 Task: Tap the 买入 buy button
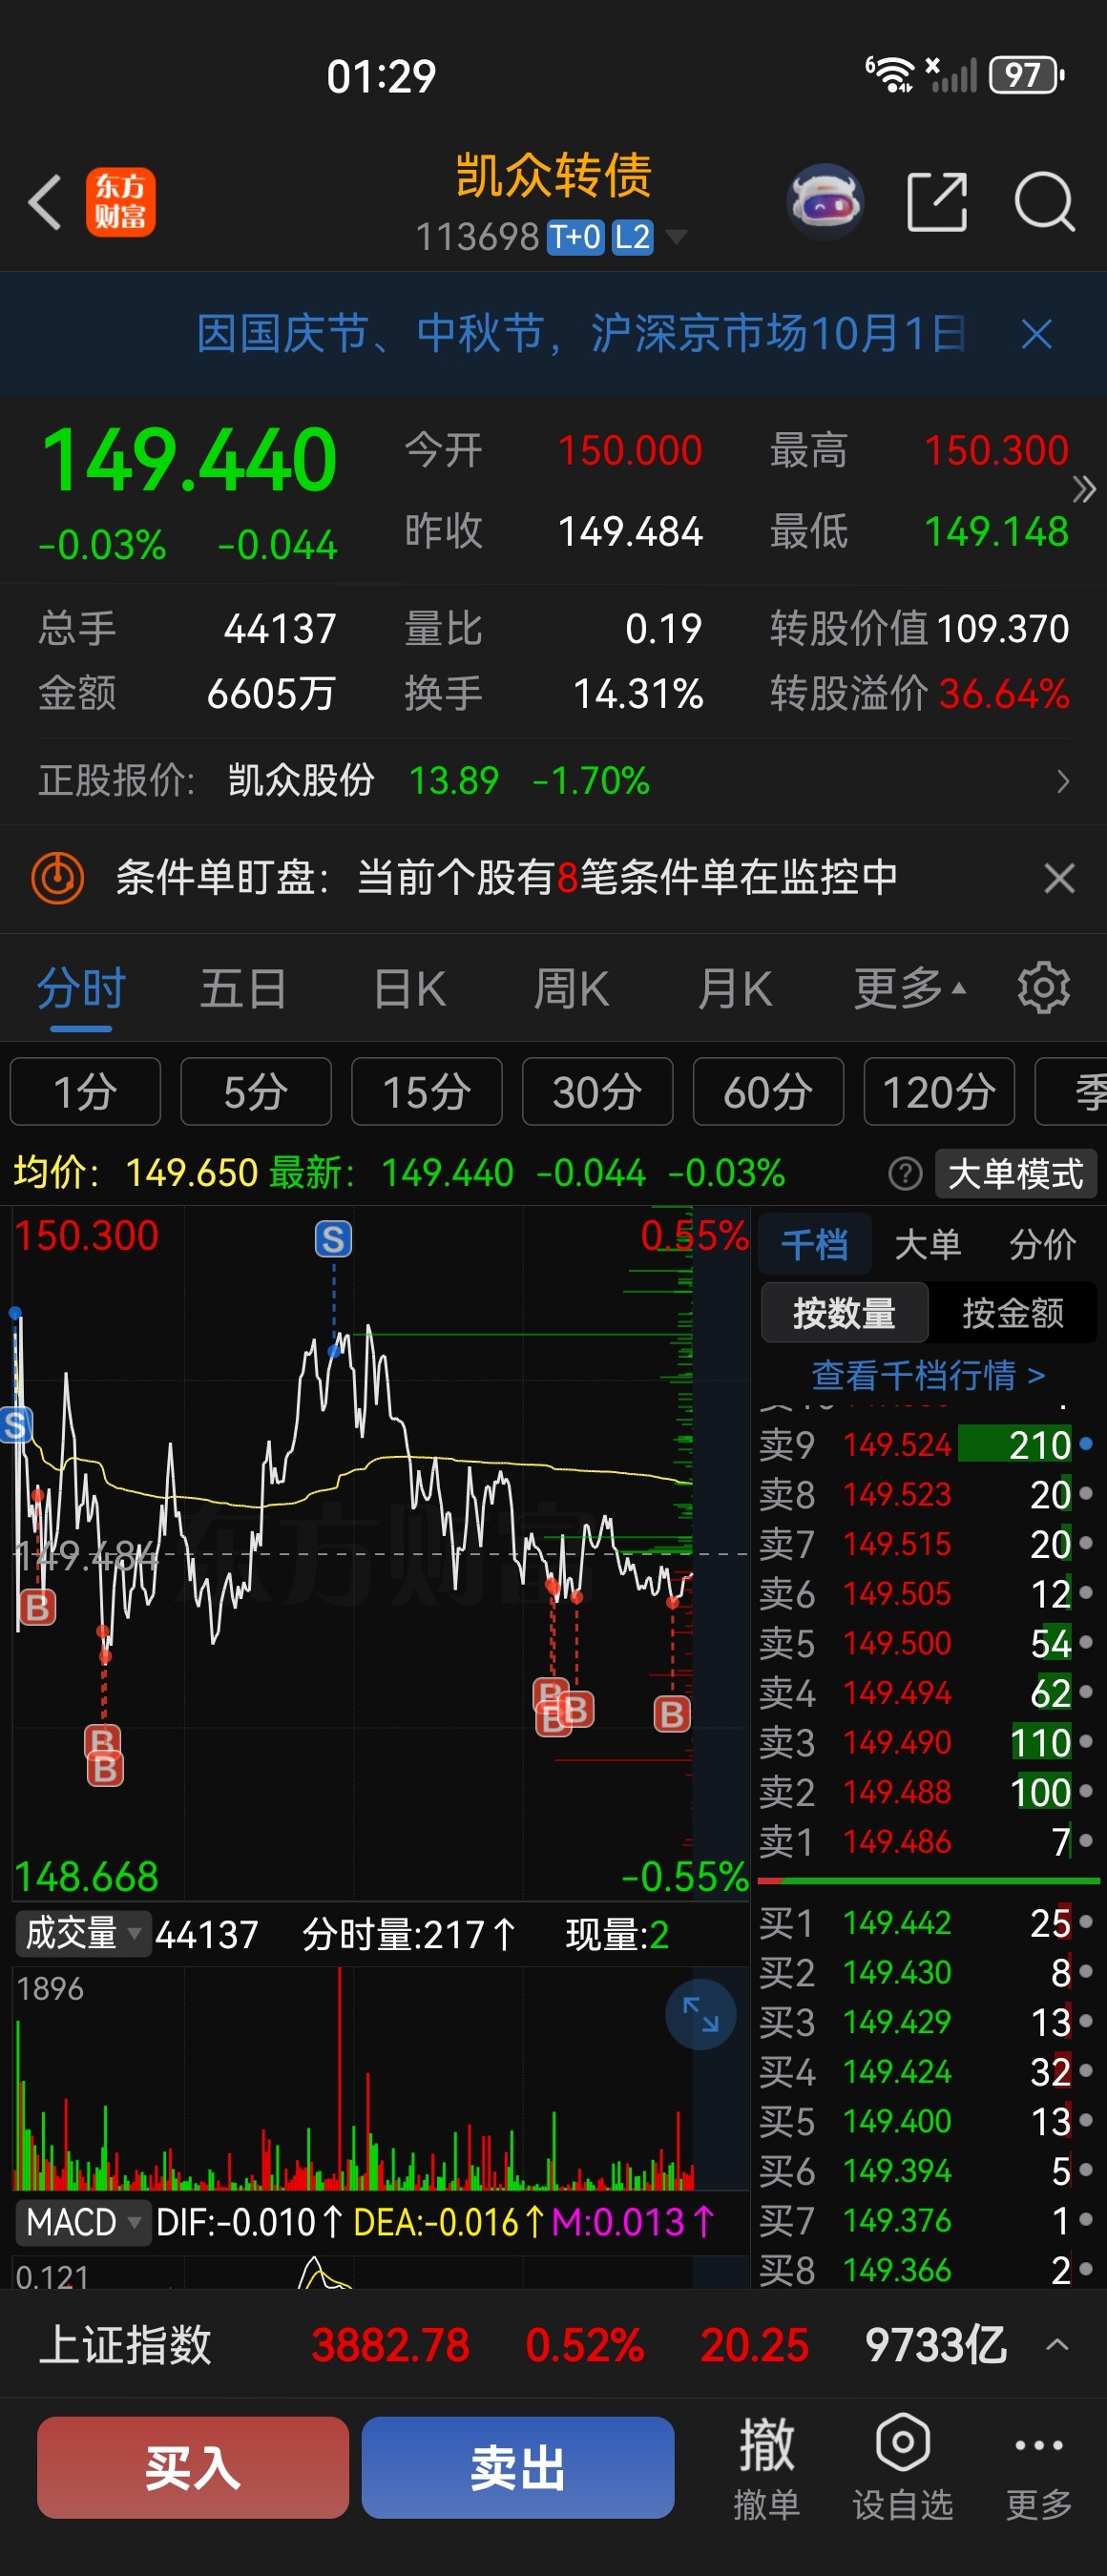[193, 2467]
